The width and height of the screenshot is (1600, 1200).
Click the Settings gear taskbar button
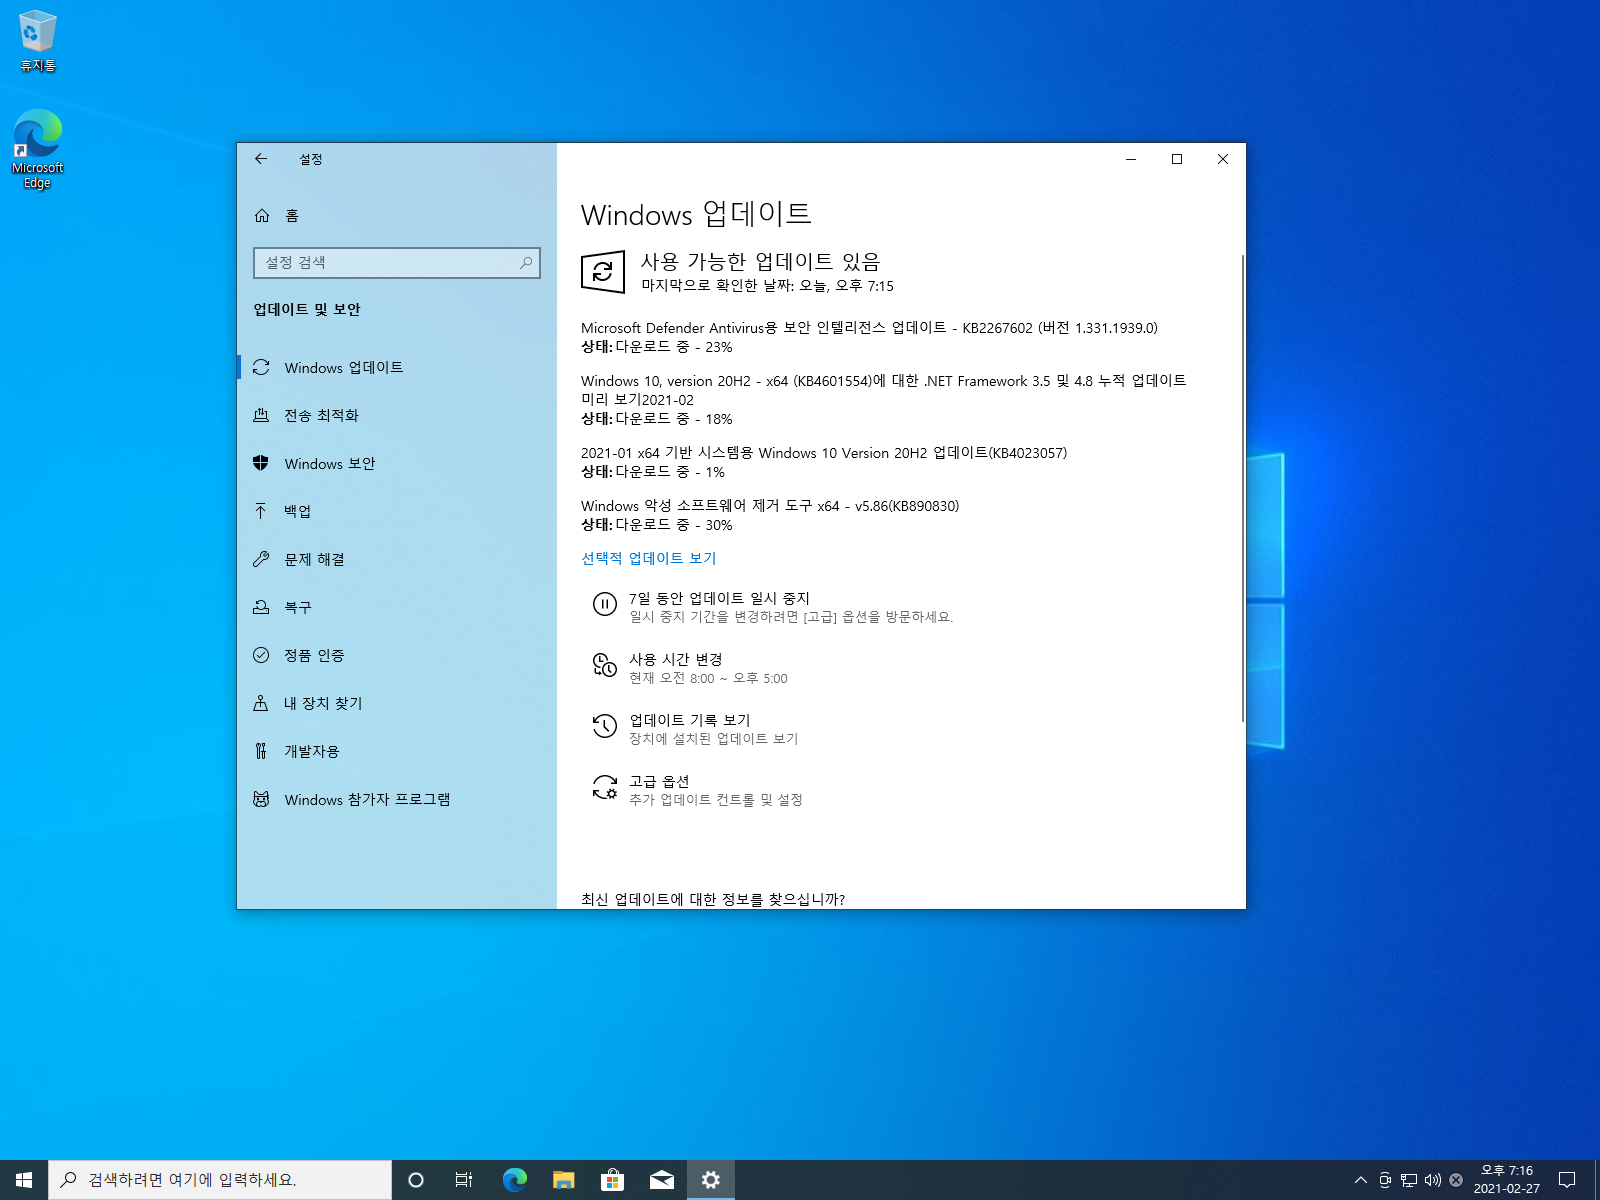click(711, 1180)
